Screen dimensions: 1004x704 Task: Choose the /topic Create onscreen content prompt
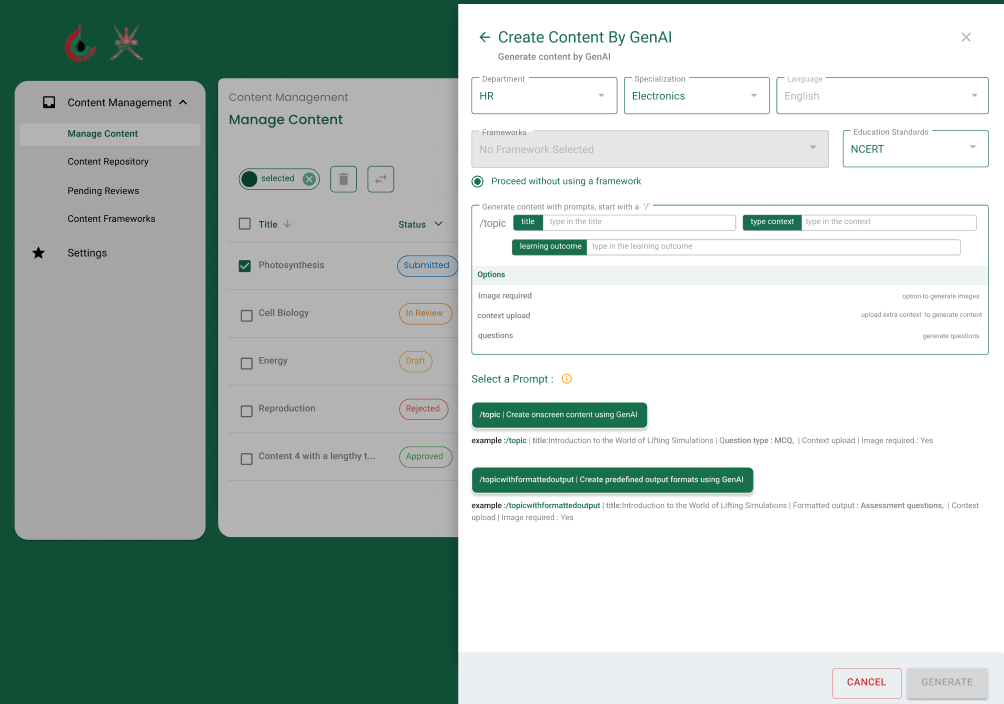click(559, 415)
